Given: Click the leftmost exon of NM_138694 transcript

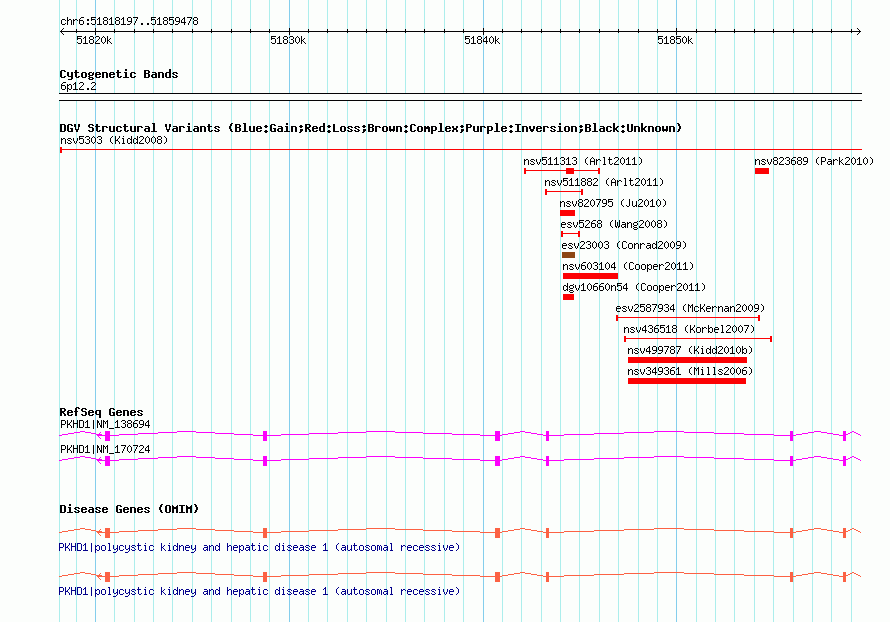Looking at the screenshot, I should [x=107, y=436].
